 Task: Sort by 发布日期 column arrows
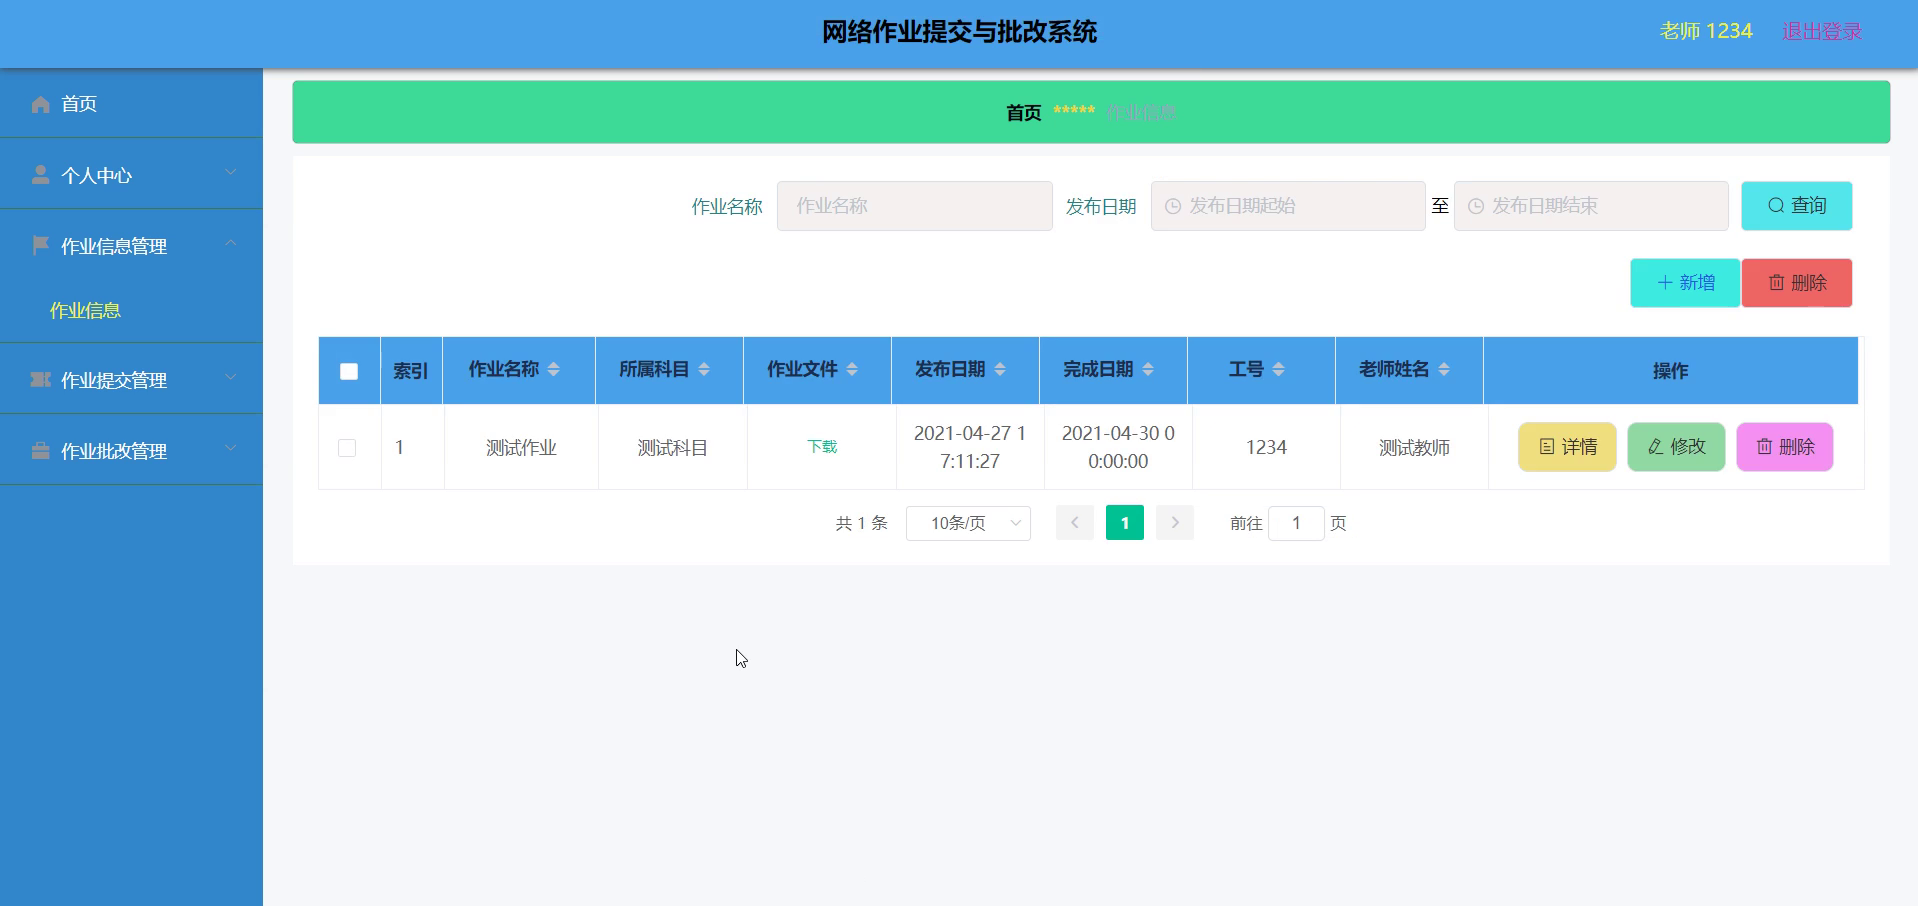[999, 369]
